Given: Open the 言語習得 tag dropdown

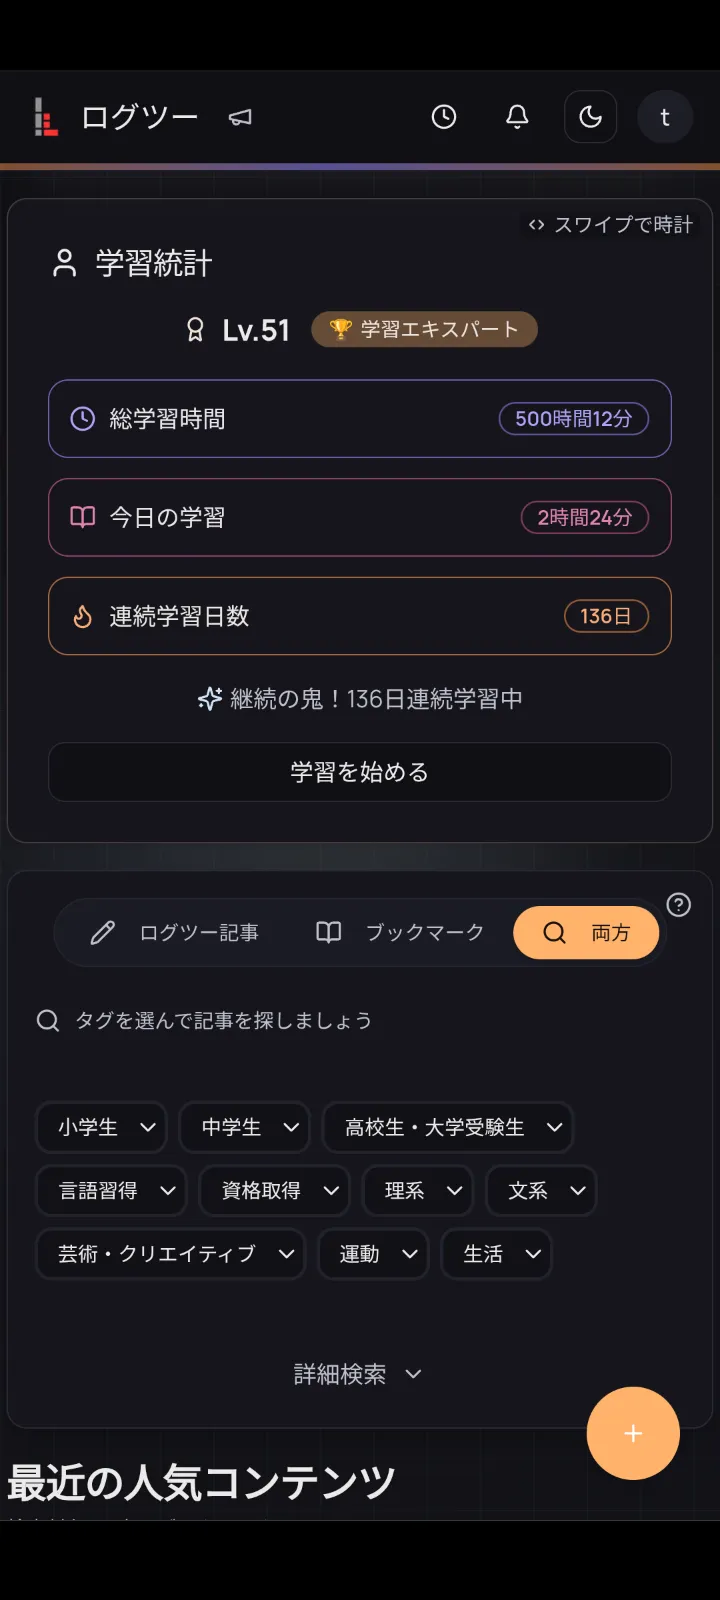Looking at the screenshot, I should tap(112, 1191).
